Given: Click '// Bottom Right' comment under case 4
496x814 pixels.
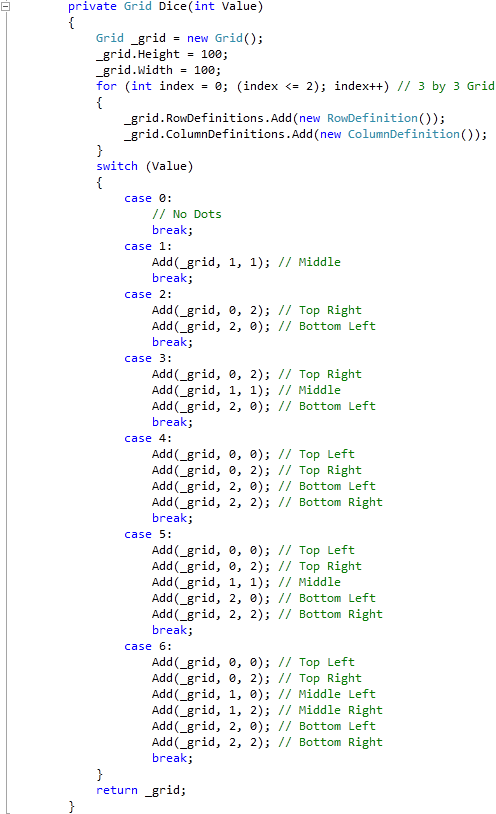Looking at the screenshot, I should [330, 503].
